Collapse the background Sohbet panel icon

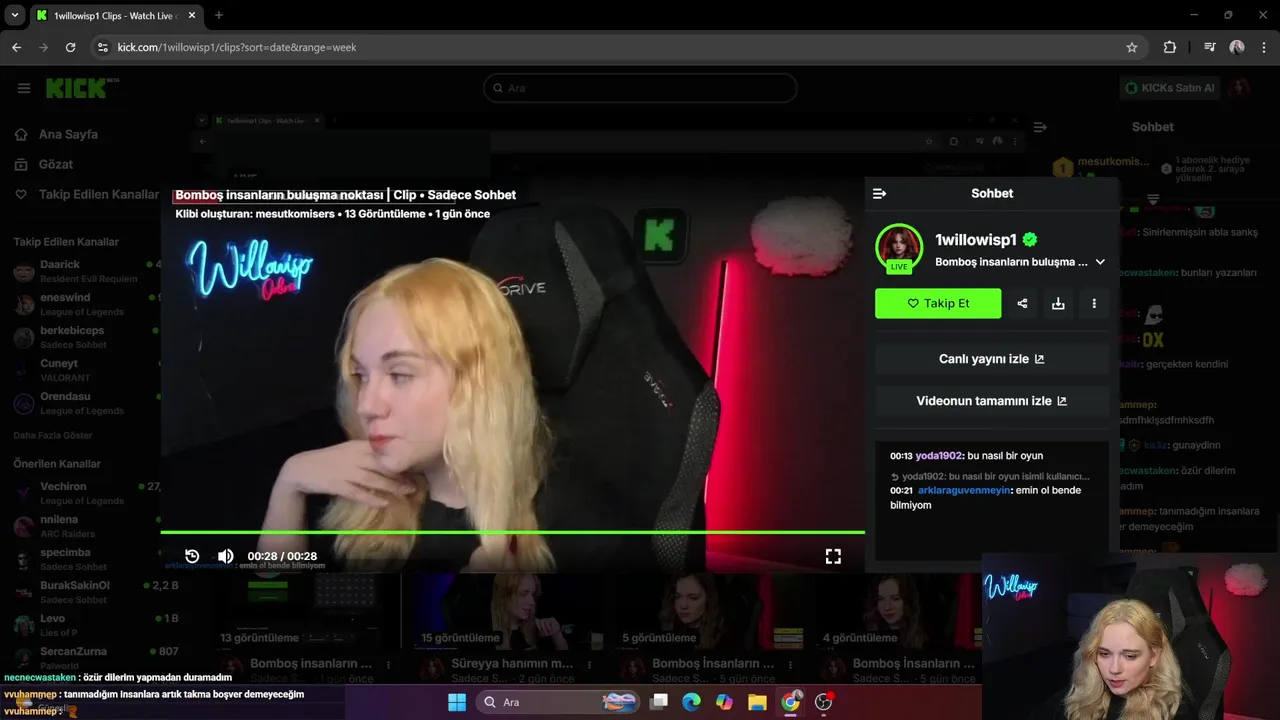click(1040, 127)
